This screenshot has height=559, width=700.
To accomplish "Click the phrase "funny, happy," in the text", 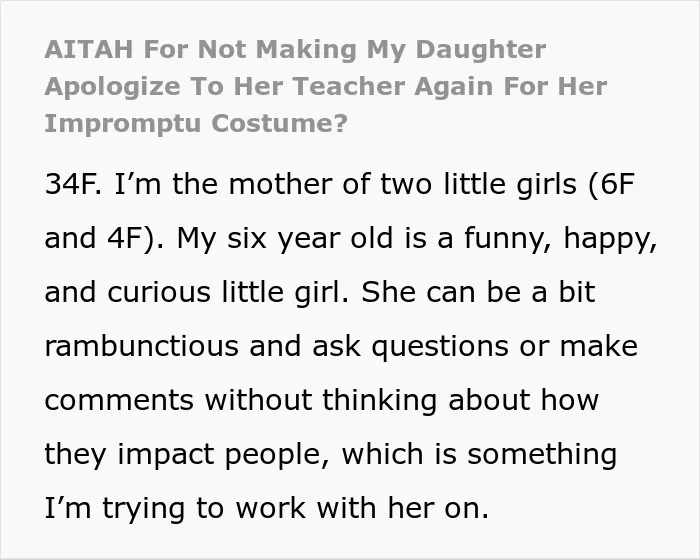I will (x=561, y=239).
